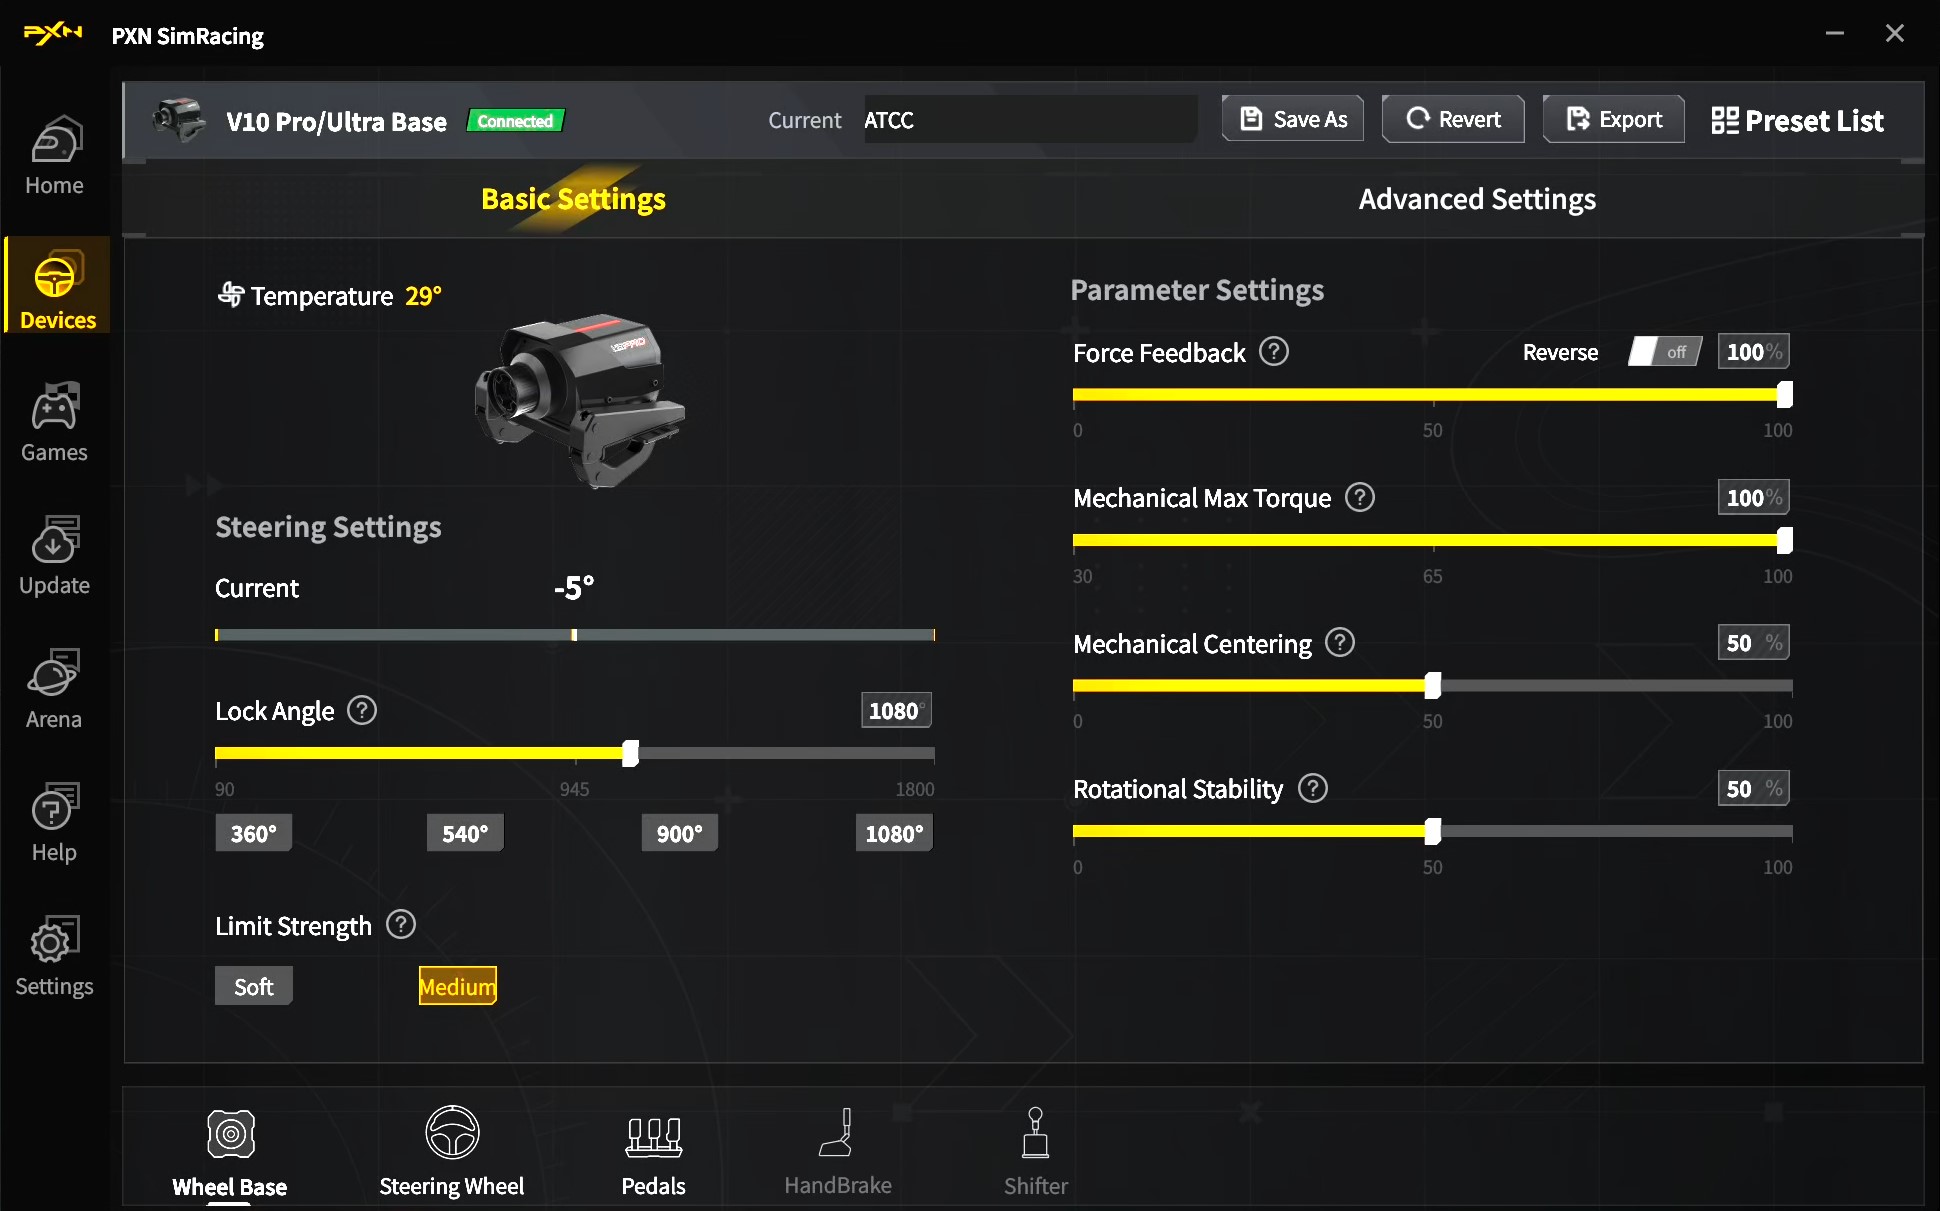Open the Help sidebar item
Viewport: 1940px width, 1211px height.
(x=54, y=822)
